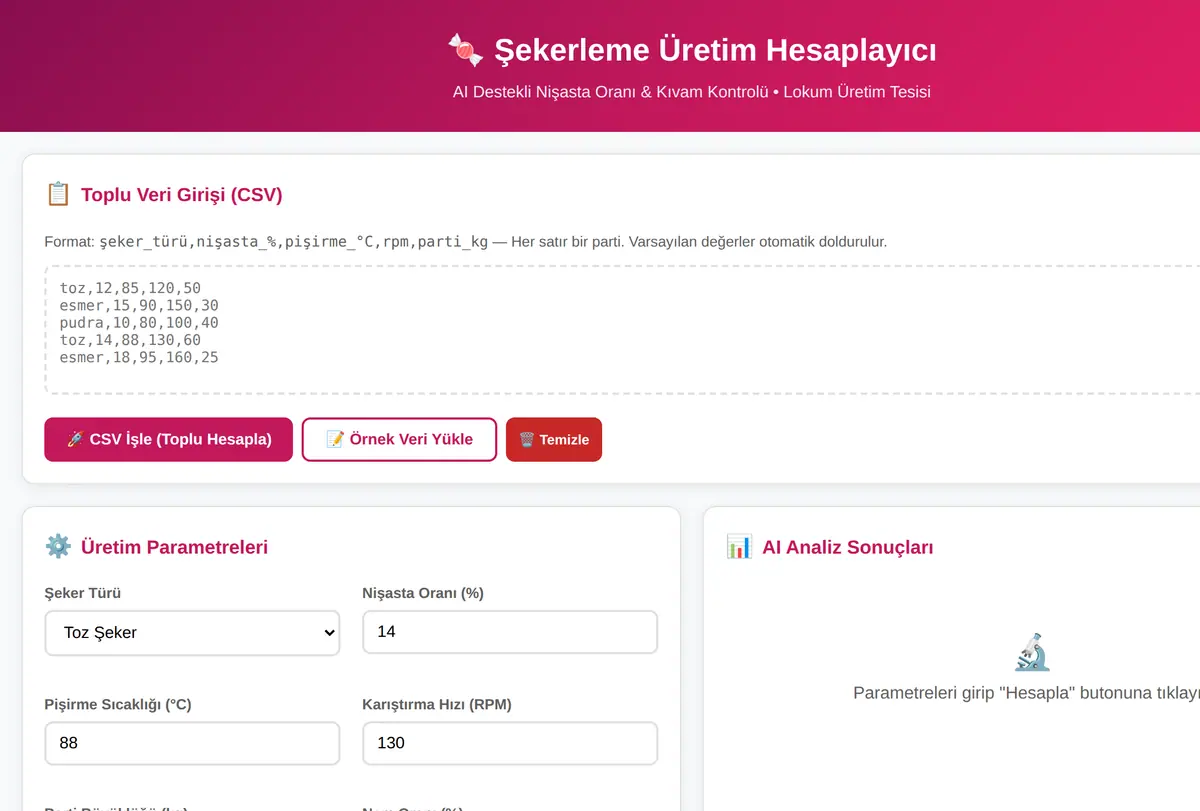The width and height of the screenshot is (1200, 811).
Task: Click the red Temizle button
Action: click(x=554, y=439)
